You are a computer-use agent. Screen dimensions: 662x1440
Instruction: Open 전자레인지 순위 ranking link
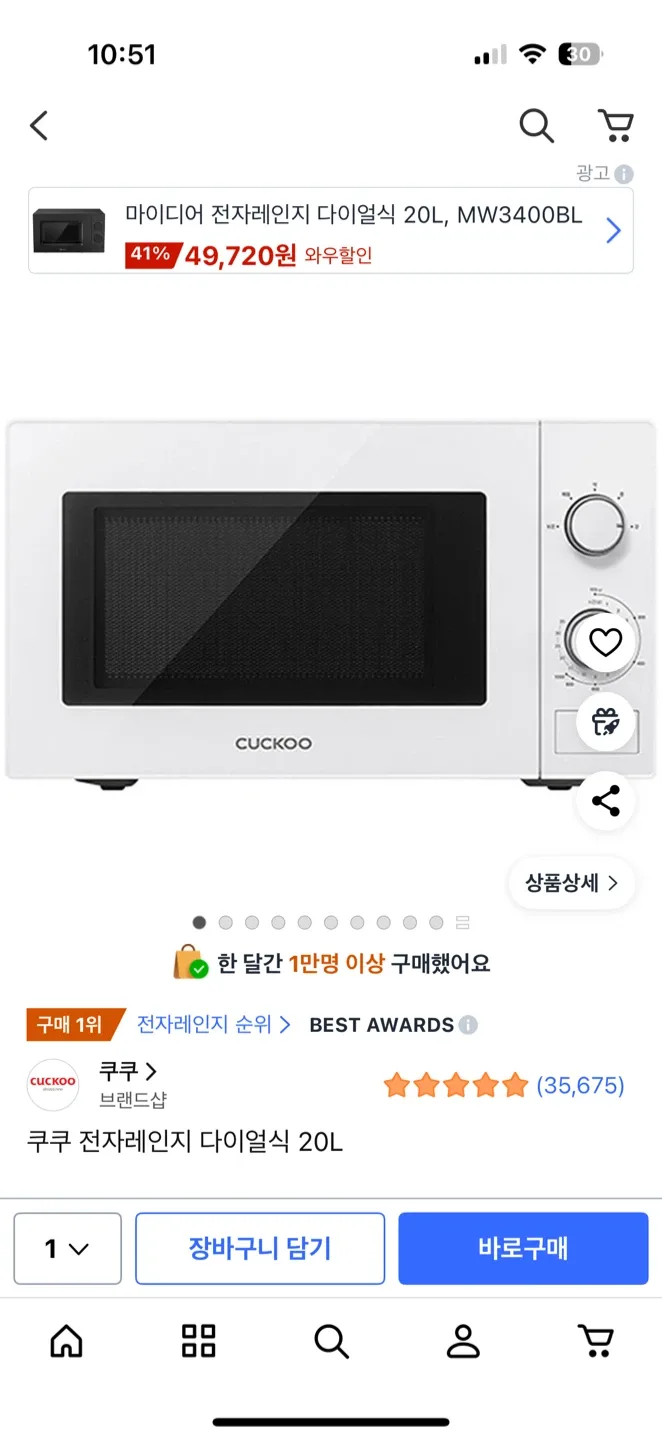click(214, 1025)
